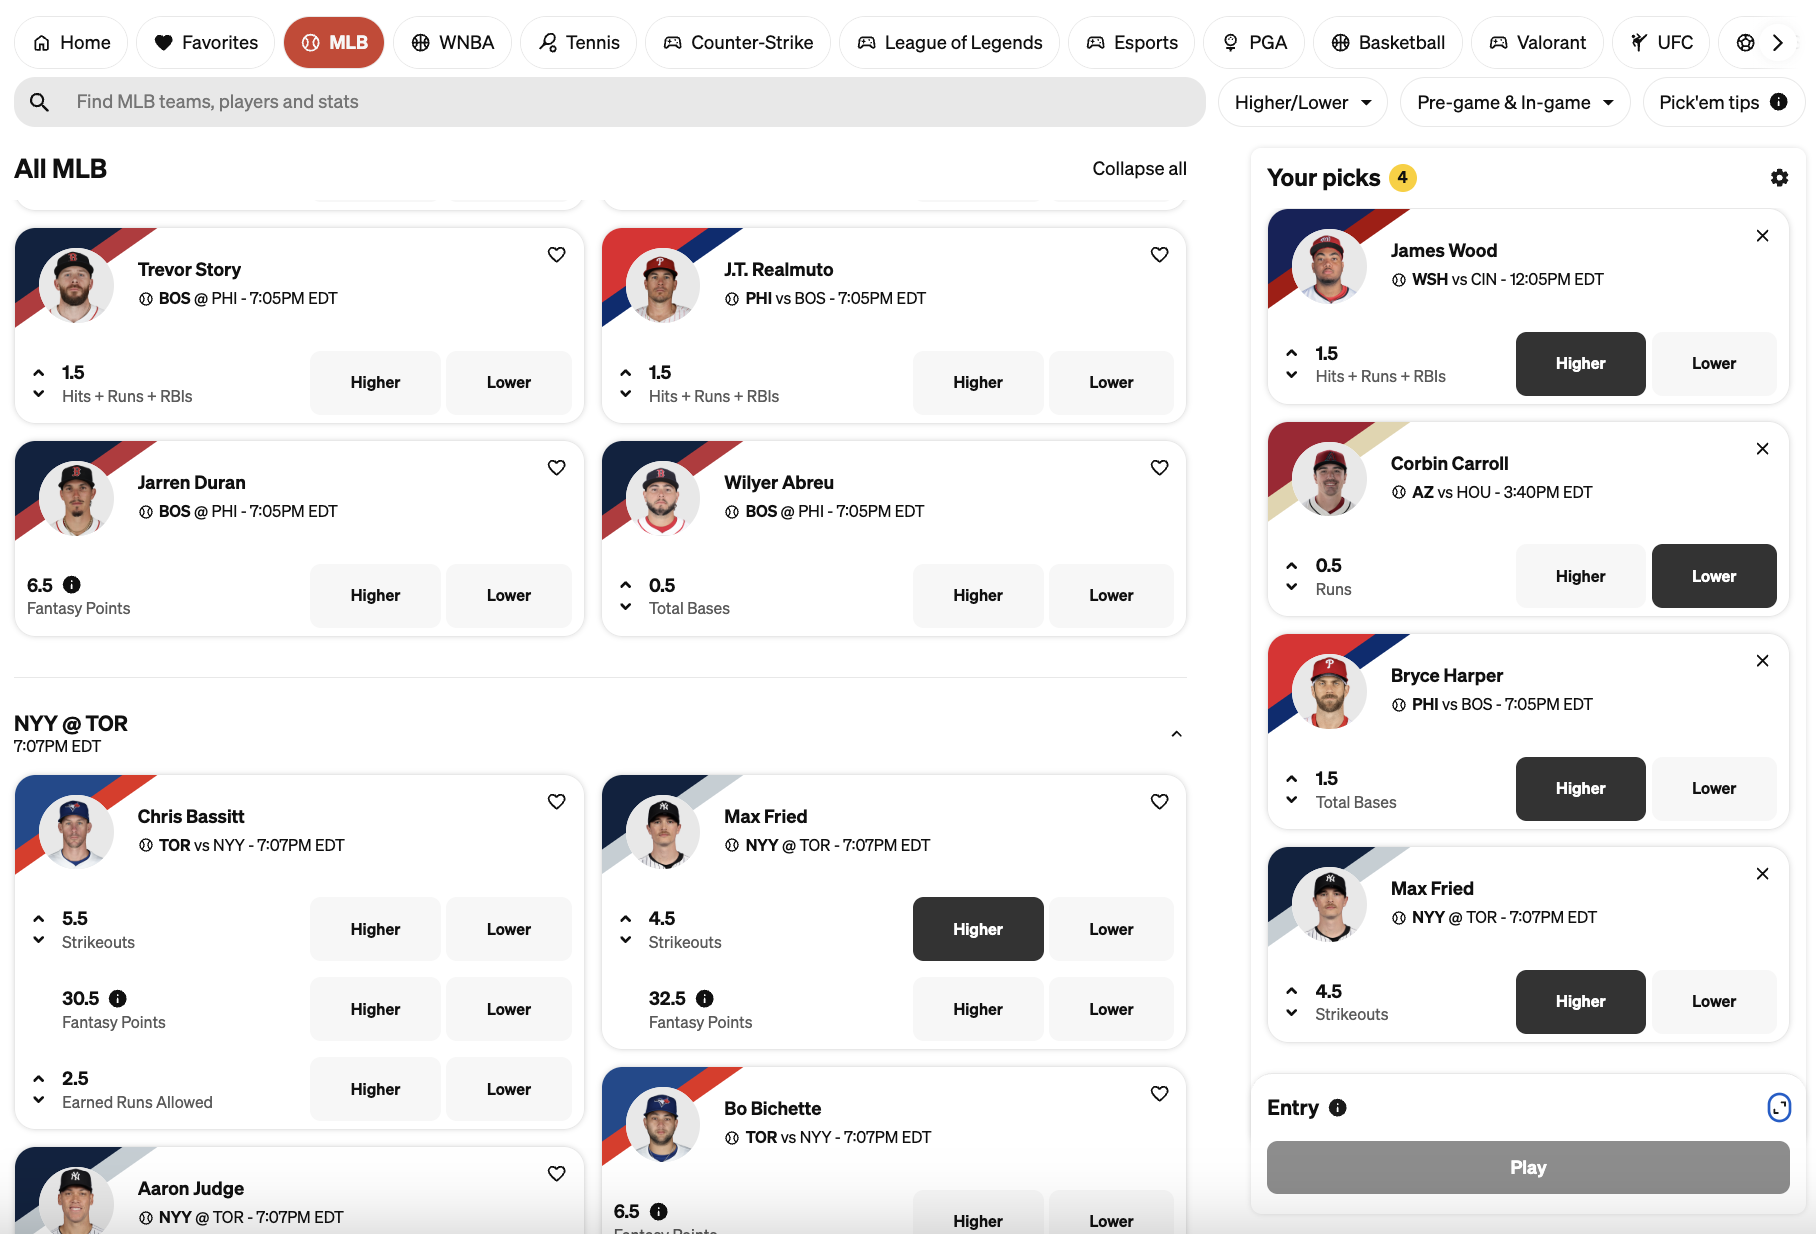Switch to Tennis tab
This screenshot has height=1234, width=1816.
578,43
